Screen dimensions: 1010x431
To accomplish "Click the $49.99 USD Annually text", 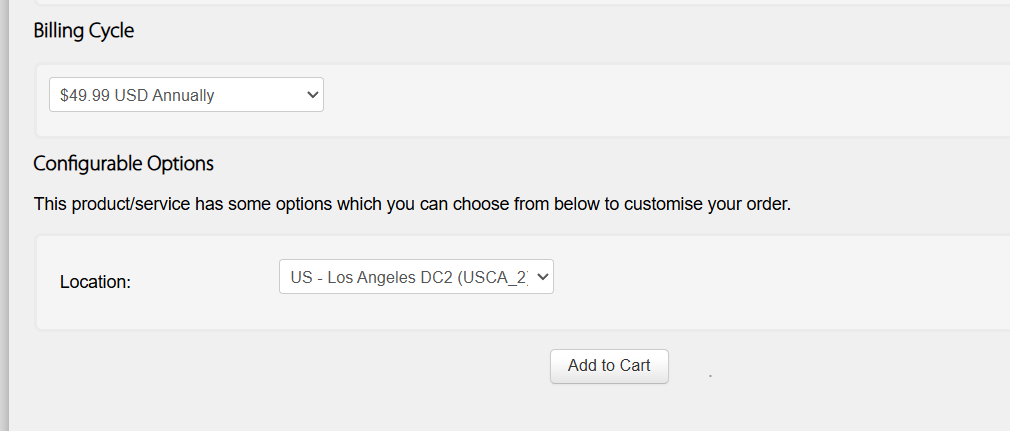I will click(137, 95).
